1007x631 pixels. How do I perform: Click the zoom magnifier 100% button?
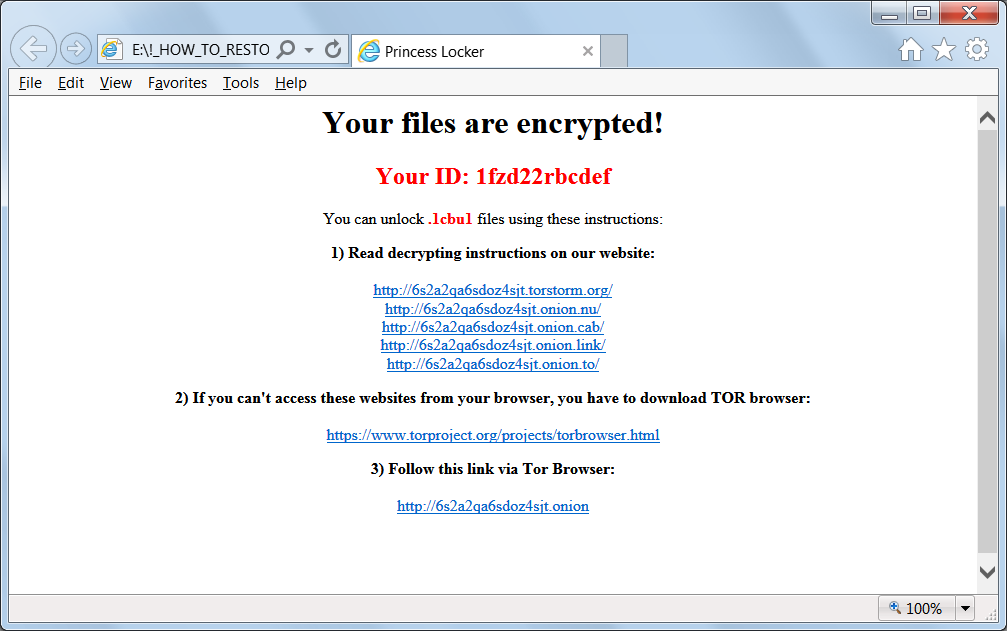tap(916, 608)
